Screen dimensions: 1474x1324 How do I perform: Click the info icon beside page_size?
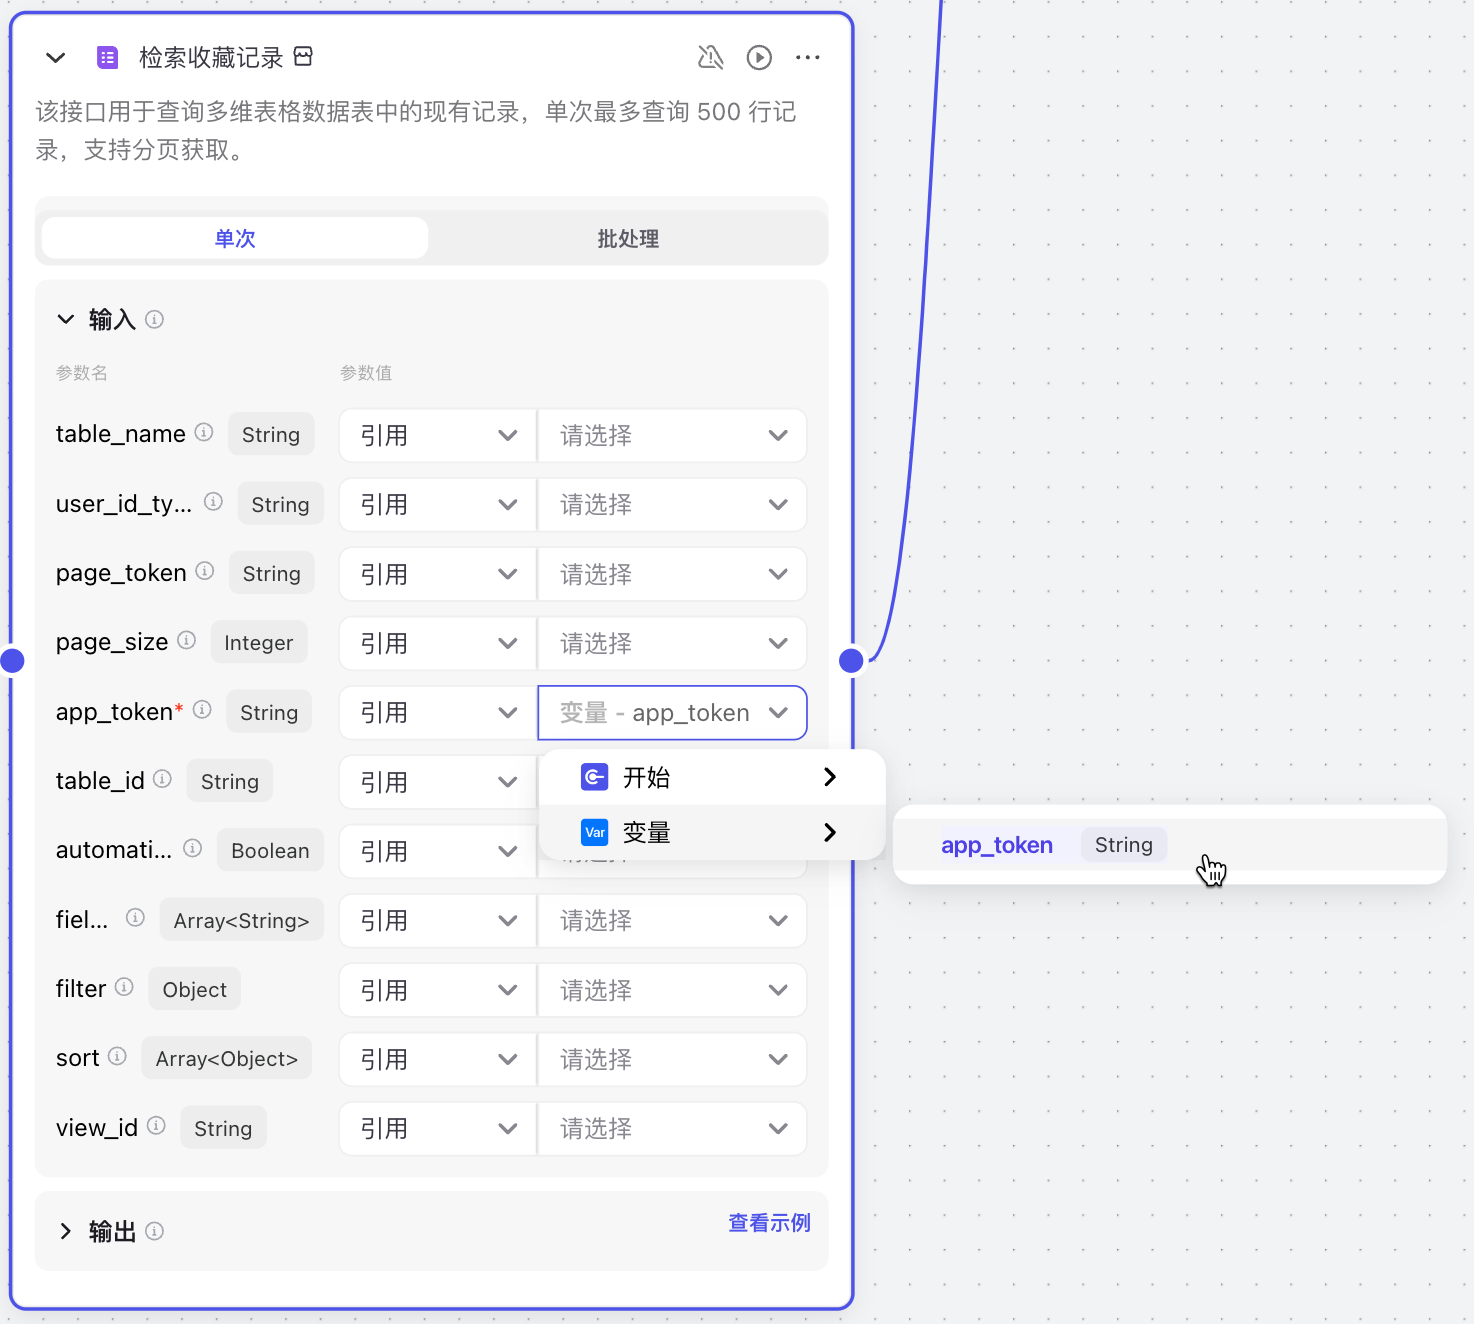click(187, 640)
